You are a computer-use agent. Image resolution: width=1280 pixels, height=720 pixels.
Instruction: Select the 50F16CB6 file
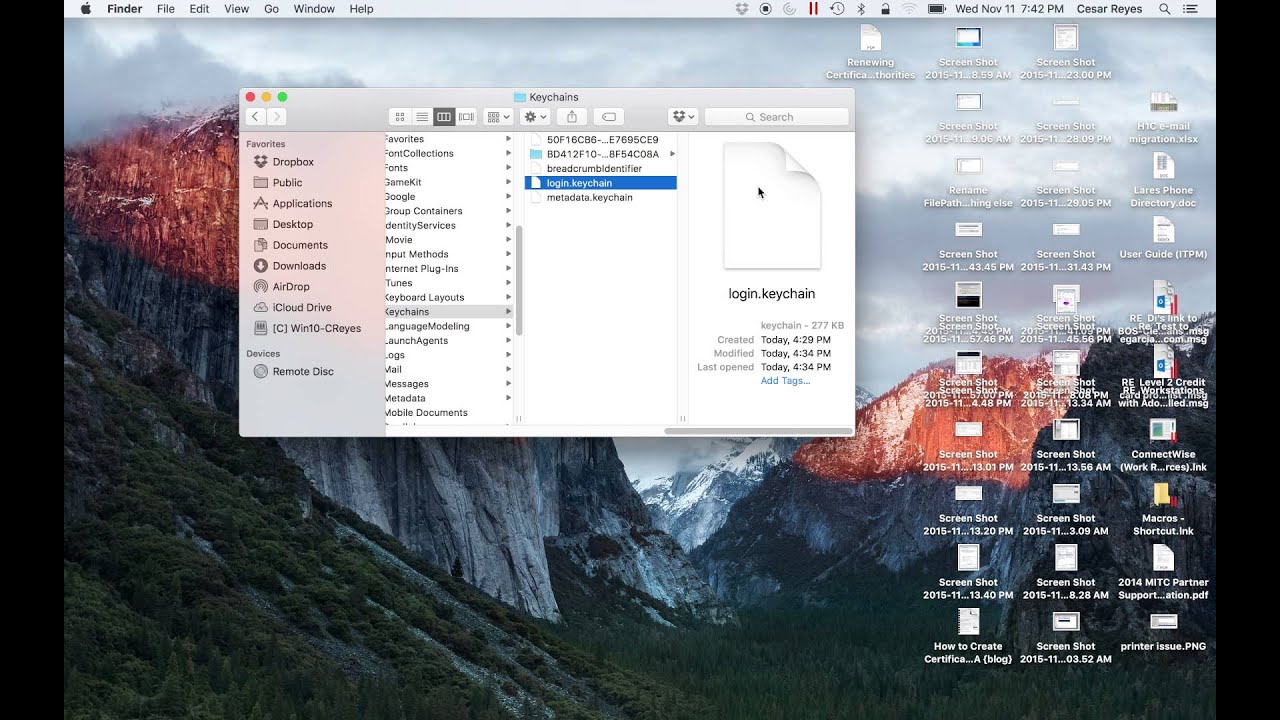(601, 140)
